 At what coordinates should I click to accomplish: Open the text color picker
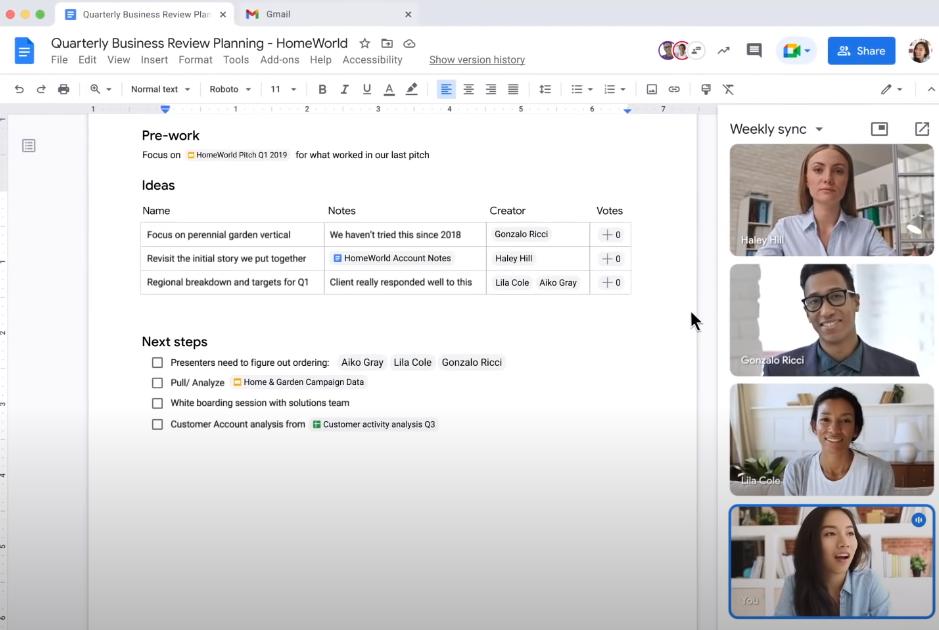(x=389, y=89)
